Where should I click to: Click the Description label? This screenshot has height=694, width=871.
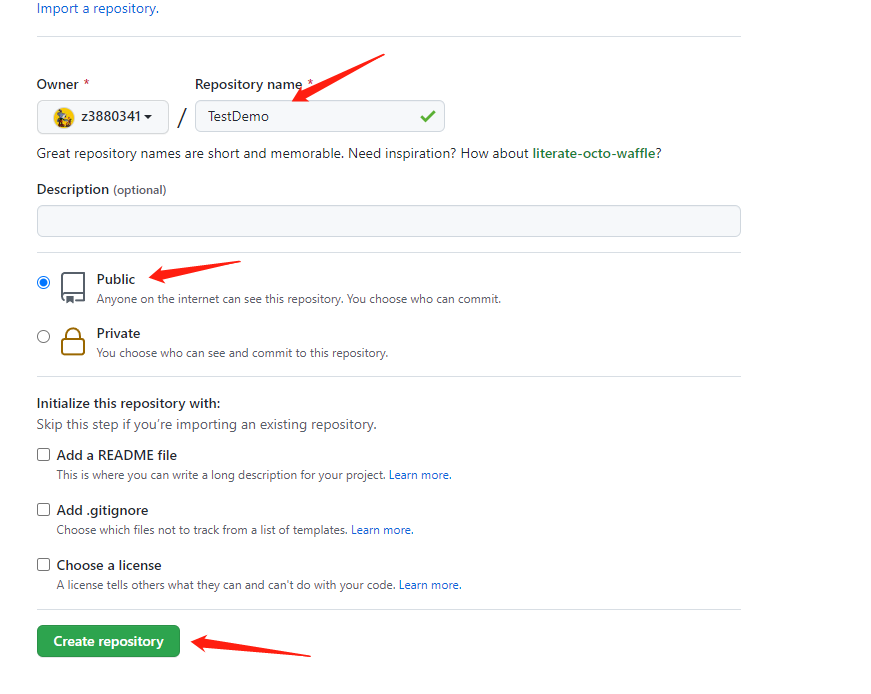pos(73,189)
